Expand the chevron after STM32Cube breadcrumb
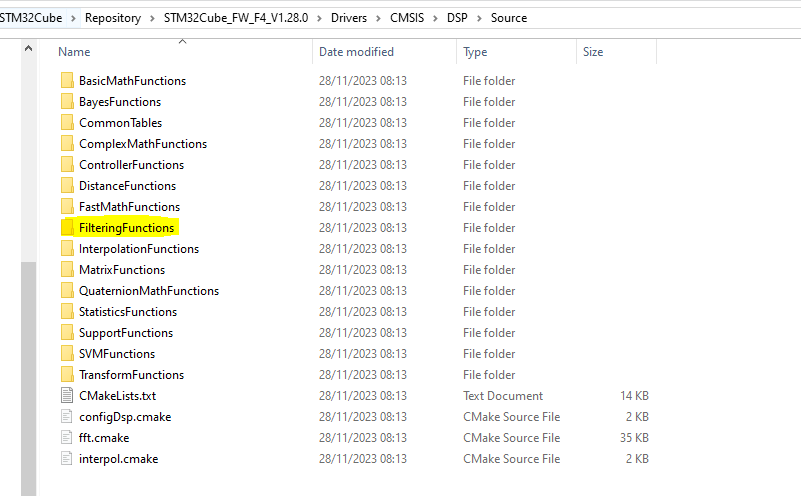Screen dimensions: 801x496 (74, 18)
